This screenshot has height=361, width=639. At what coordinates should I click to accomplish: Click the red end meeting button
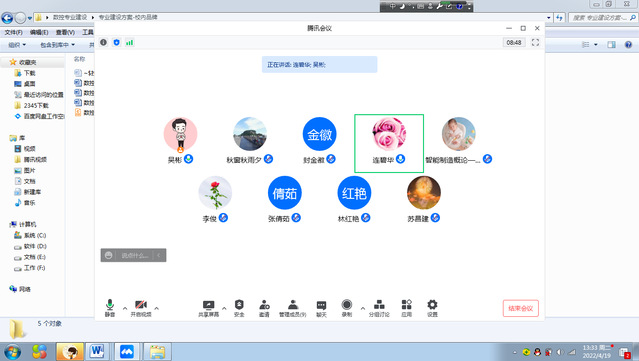click(520, 308)
